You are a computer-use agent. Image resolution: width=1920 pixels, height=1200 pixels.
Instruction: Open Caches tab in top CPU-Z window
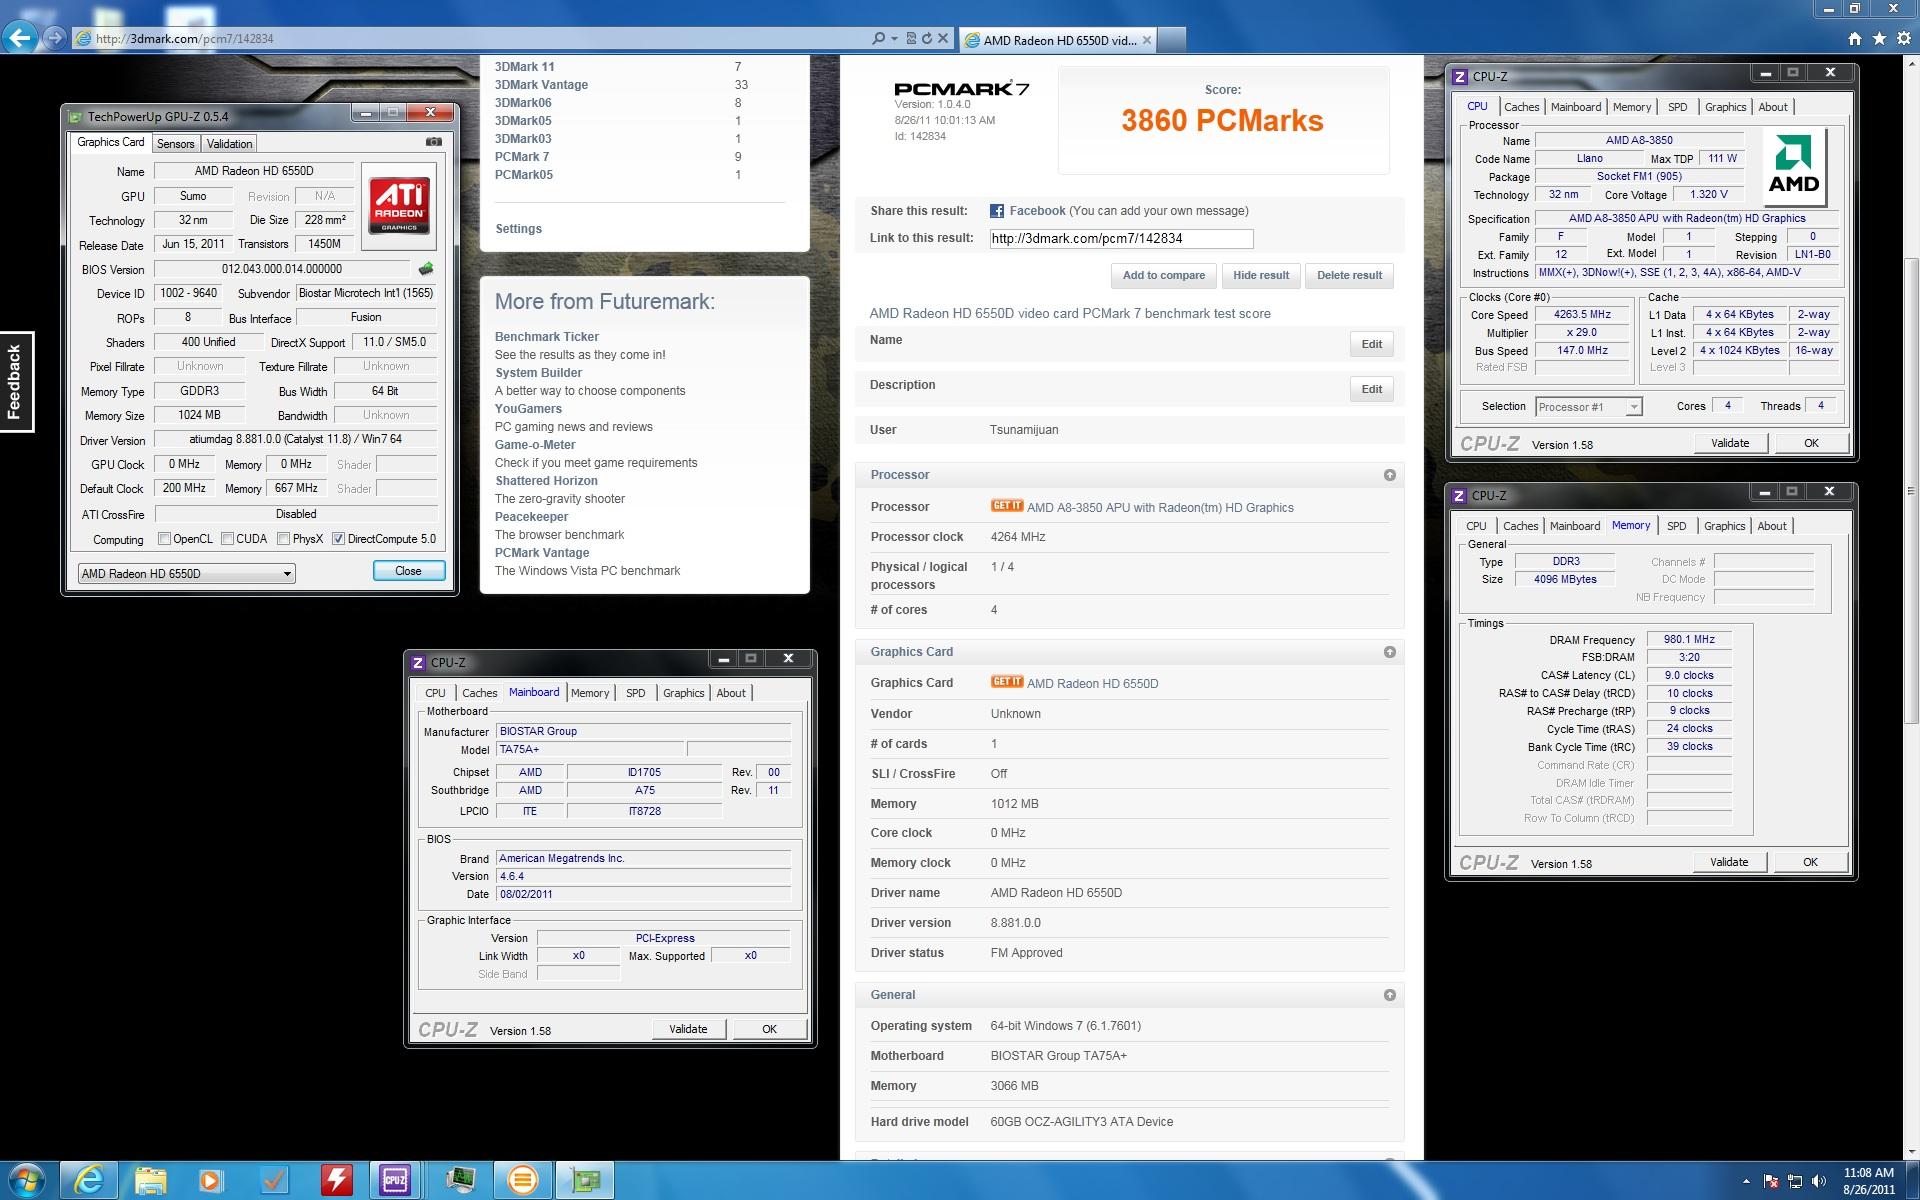tap(1521, 107)
